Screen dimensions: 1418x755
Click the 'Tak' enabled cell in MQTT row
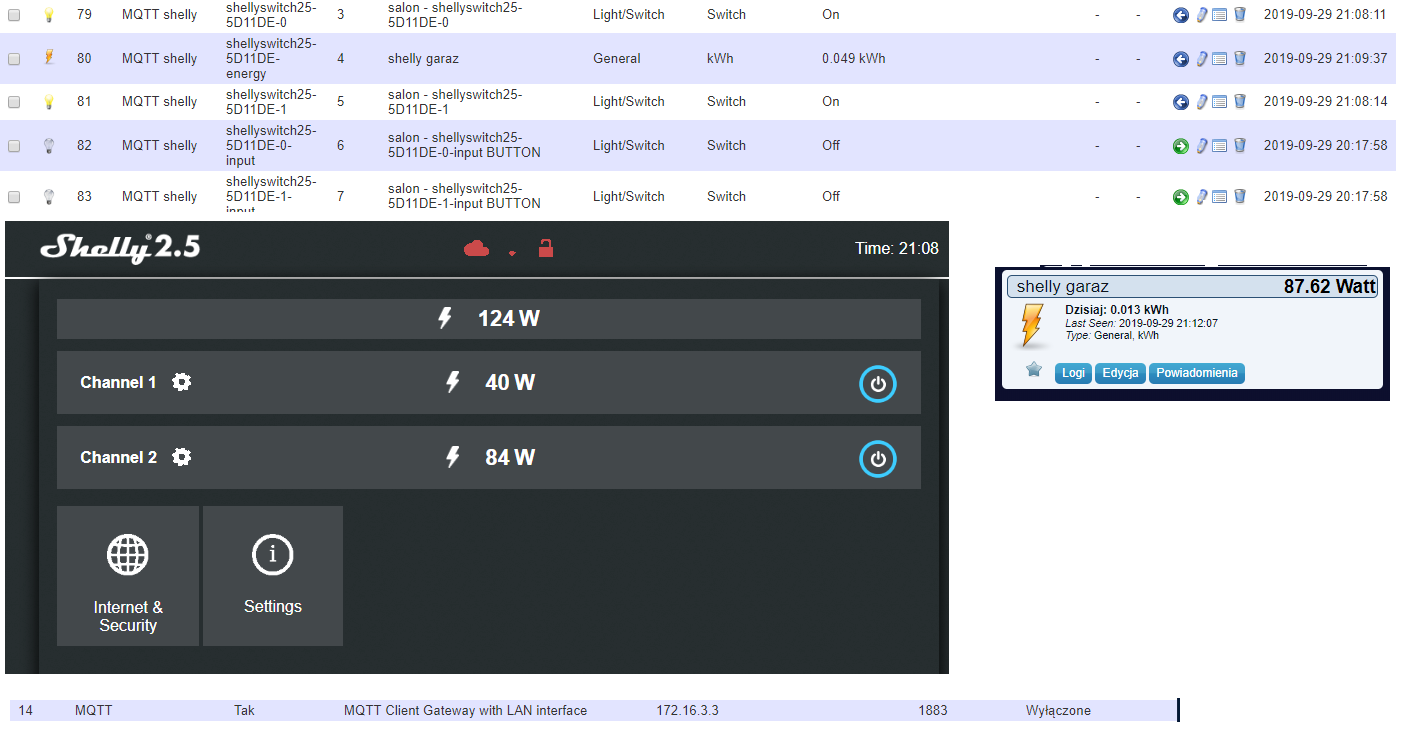point(244,711)
